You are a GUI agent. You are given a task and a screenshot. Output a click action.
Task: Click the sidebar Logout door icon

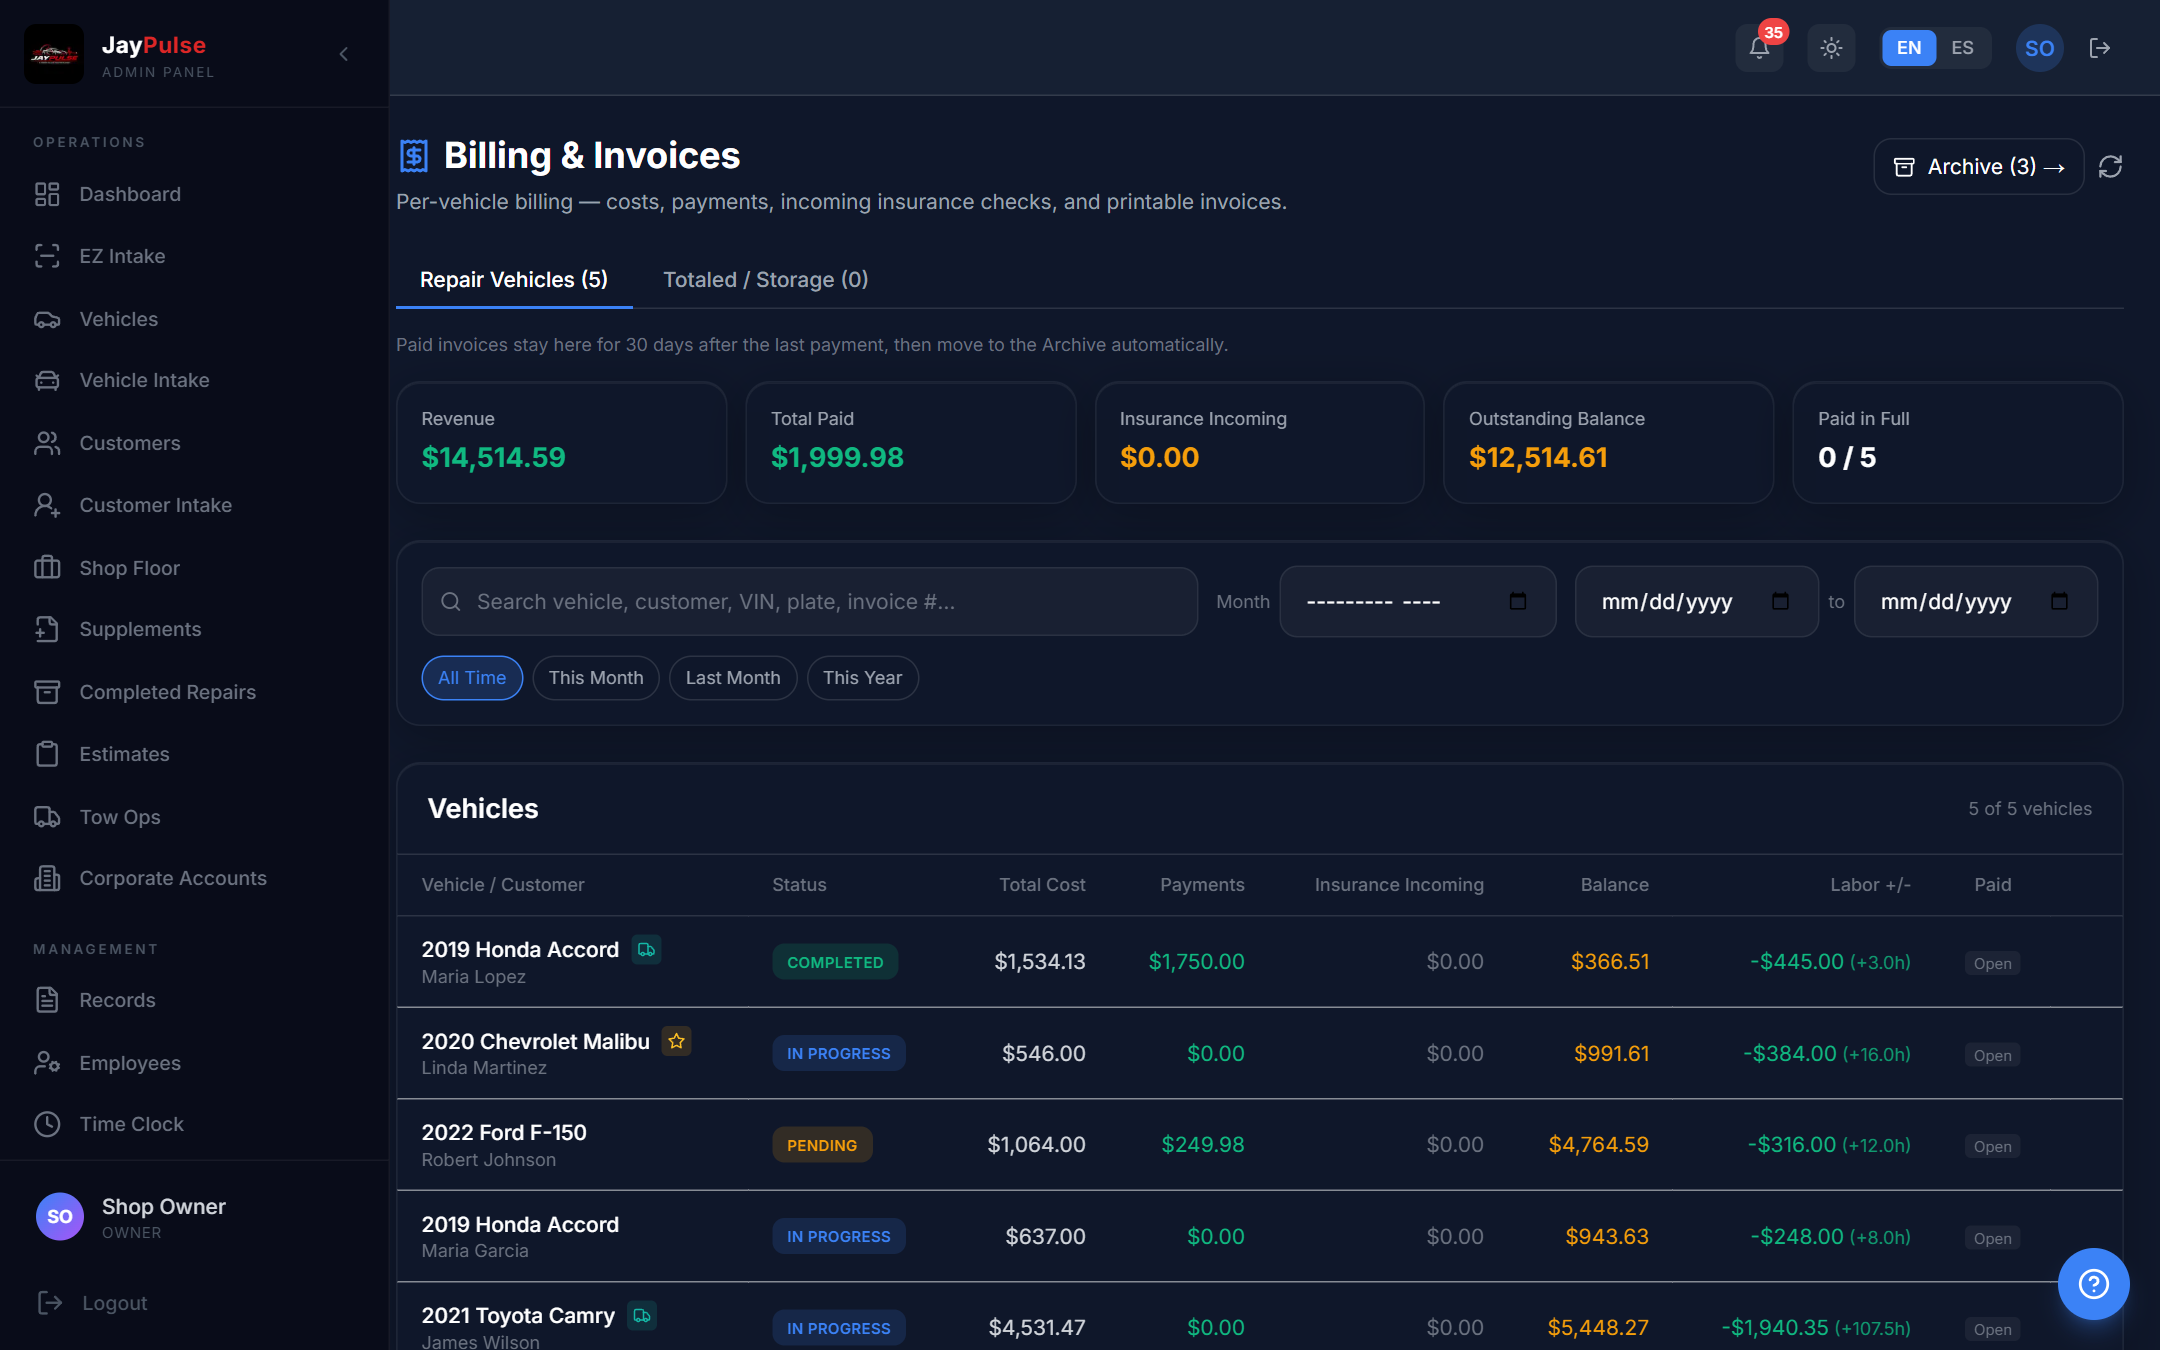point(50,1302)
